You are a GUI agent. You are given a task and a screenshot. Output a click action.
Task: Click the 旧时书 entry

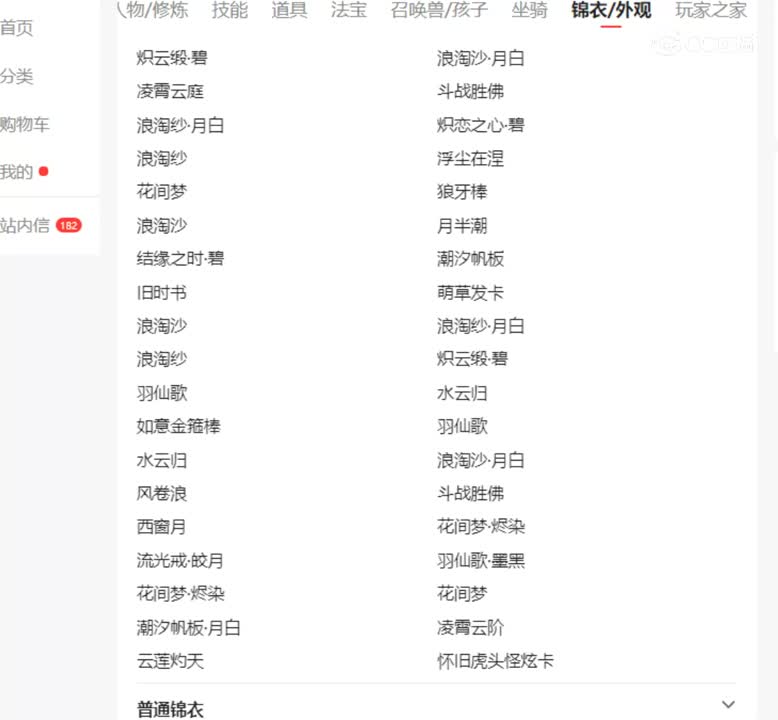coord(162,293)
